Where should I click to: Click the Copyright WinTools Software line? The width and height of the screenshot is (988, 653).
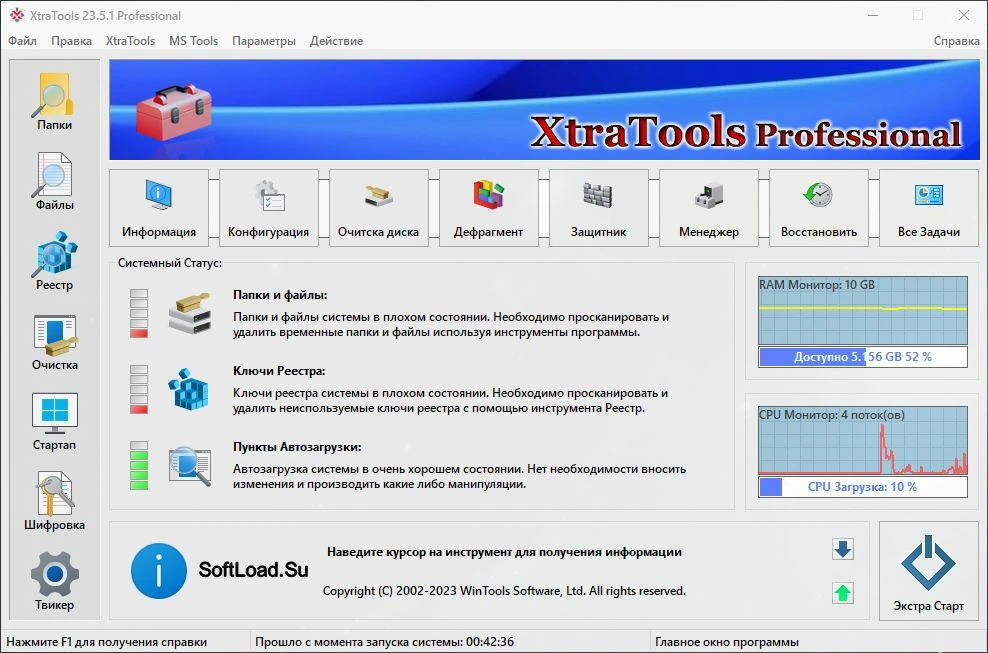coord(504,591)
